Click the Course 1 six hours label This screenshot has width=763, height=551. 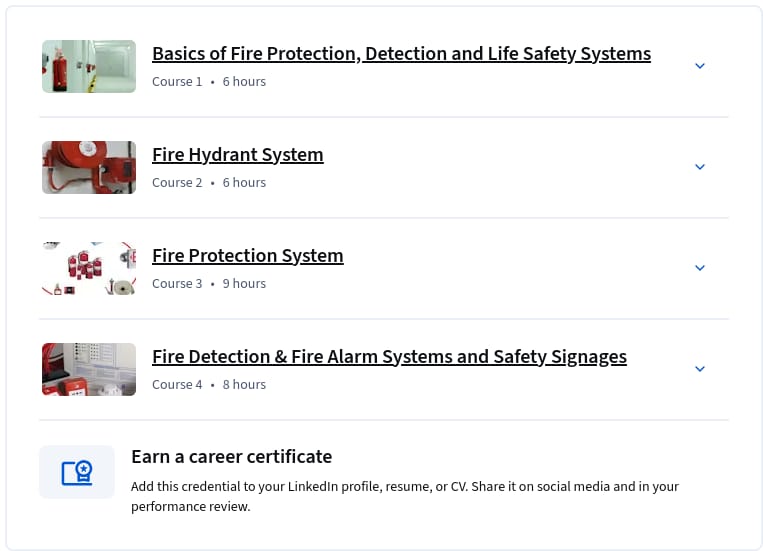(x=209, y=82)
